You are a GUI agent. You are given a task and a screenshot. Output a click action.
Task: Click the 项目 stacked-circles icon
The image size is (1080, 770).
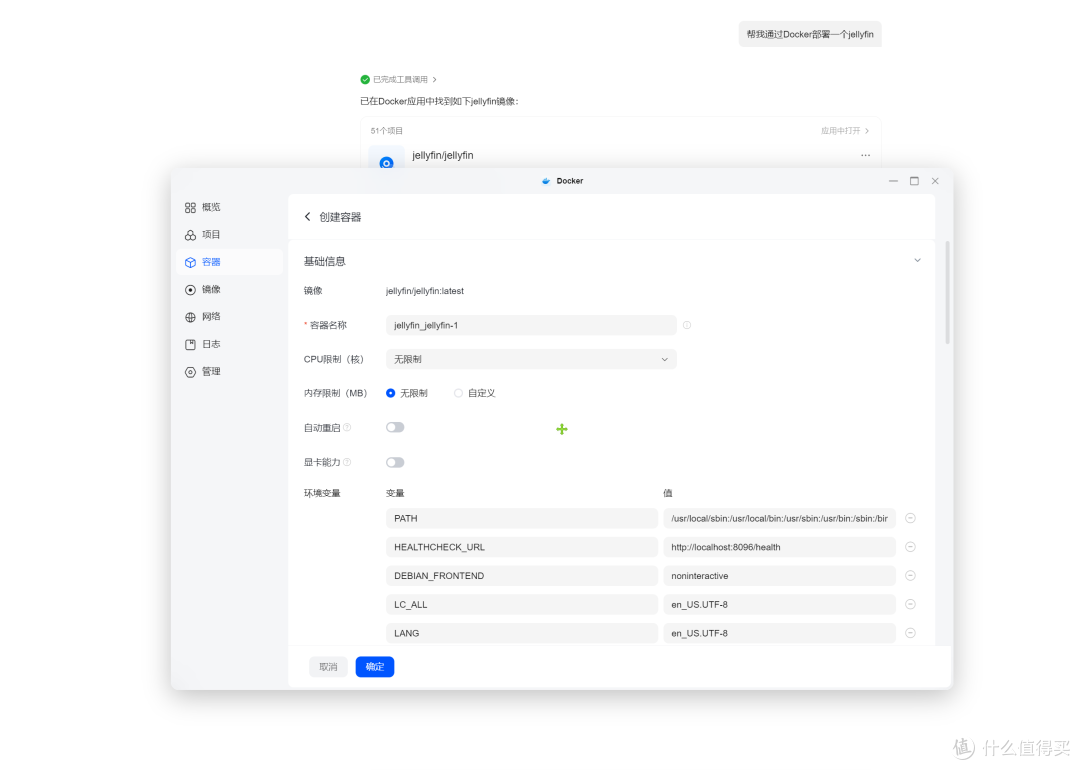pos(190,235)
